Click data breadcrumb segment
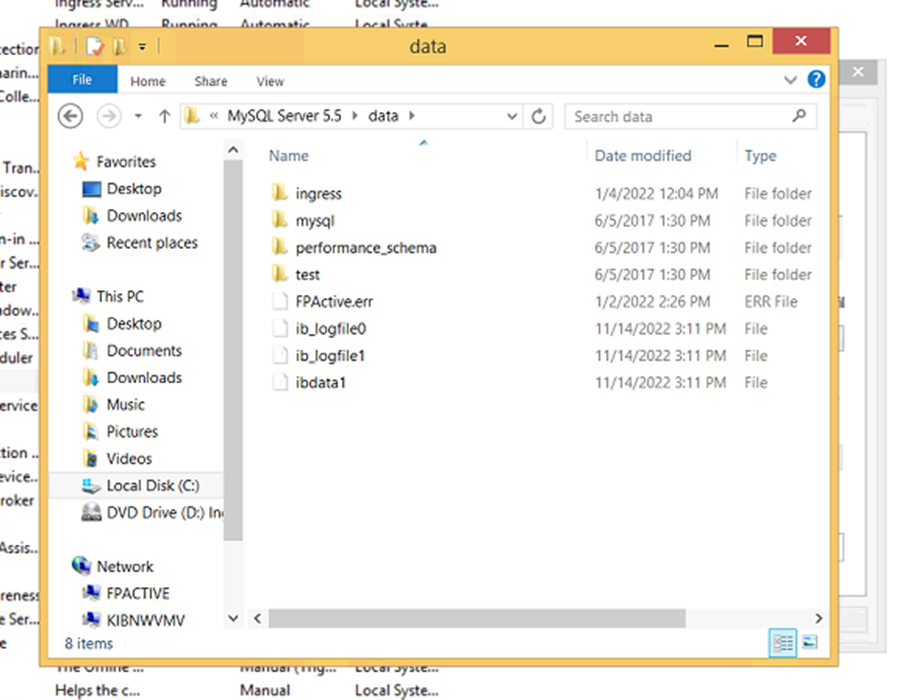This screenshot has height=700, width=916. tap(383, 116)
